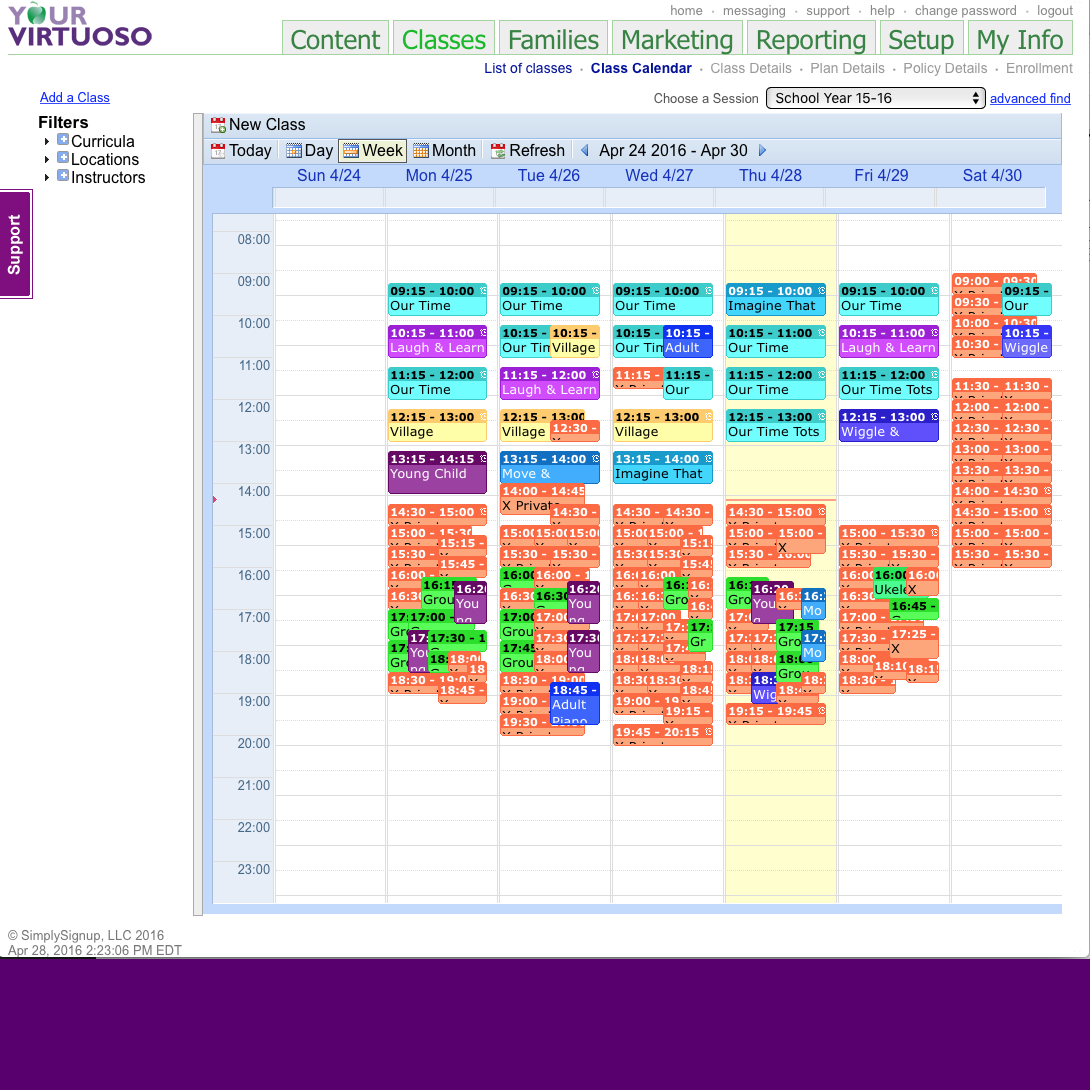Expand the Curricula filter triangle

click(47, 142)
